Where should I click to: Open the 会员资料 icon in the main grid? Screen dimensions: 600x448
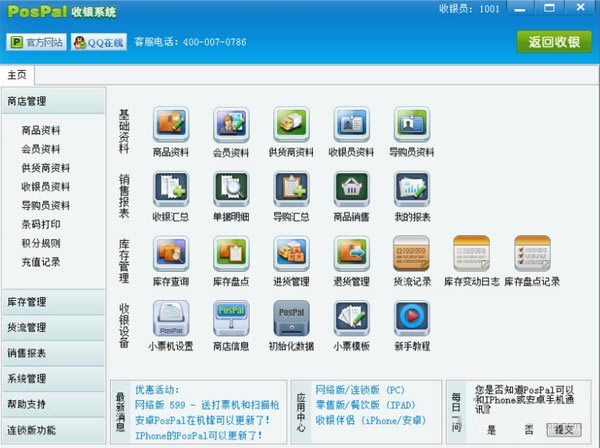point(230,127)
